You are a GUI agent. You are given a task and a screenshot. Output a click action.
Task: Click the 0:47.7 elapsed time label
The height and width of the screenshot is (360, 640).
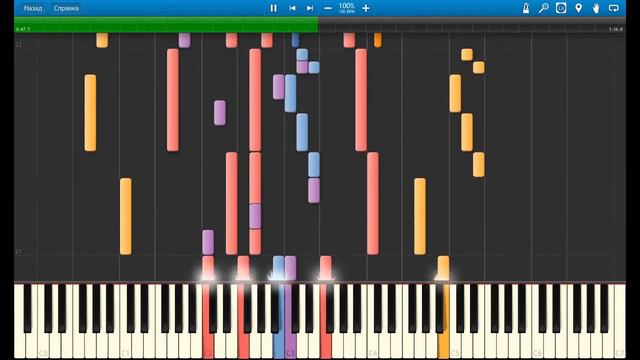(23, 29)
